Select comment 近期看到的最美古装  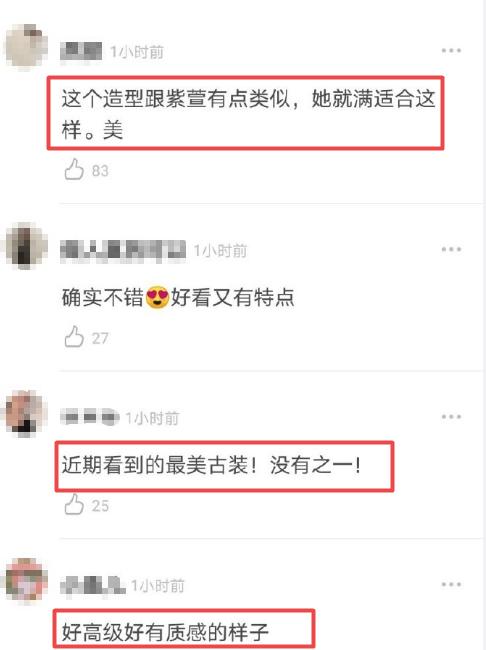click(211, 465)
